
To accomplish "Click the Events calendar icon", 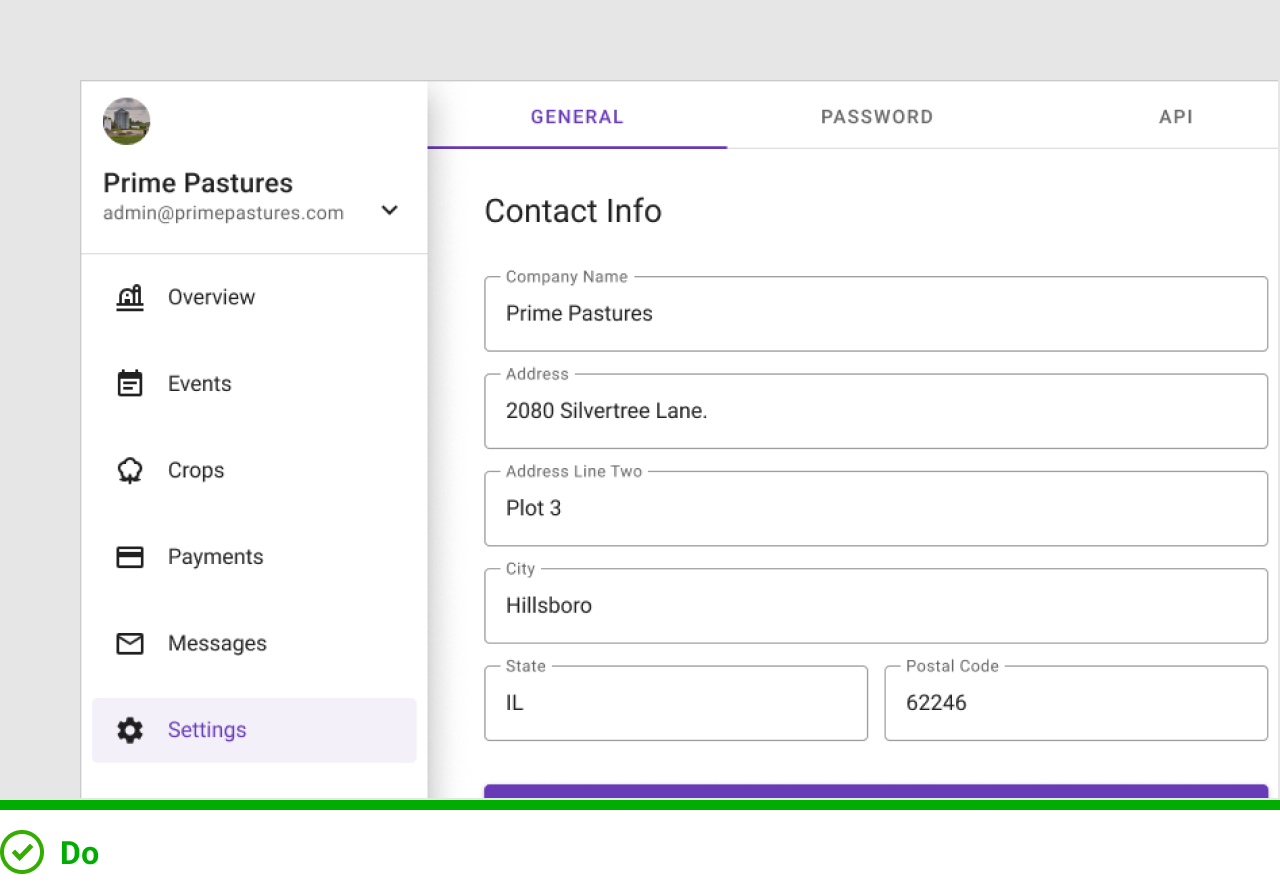I will 130,384.
